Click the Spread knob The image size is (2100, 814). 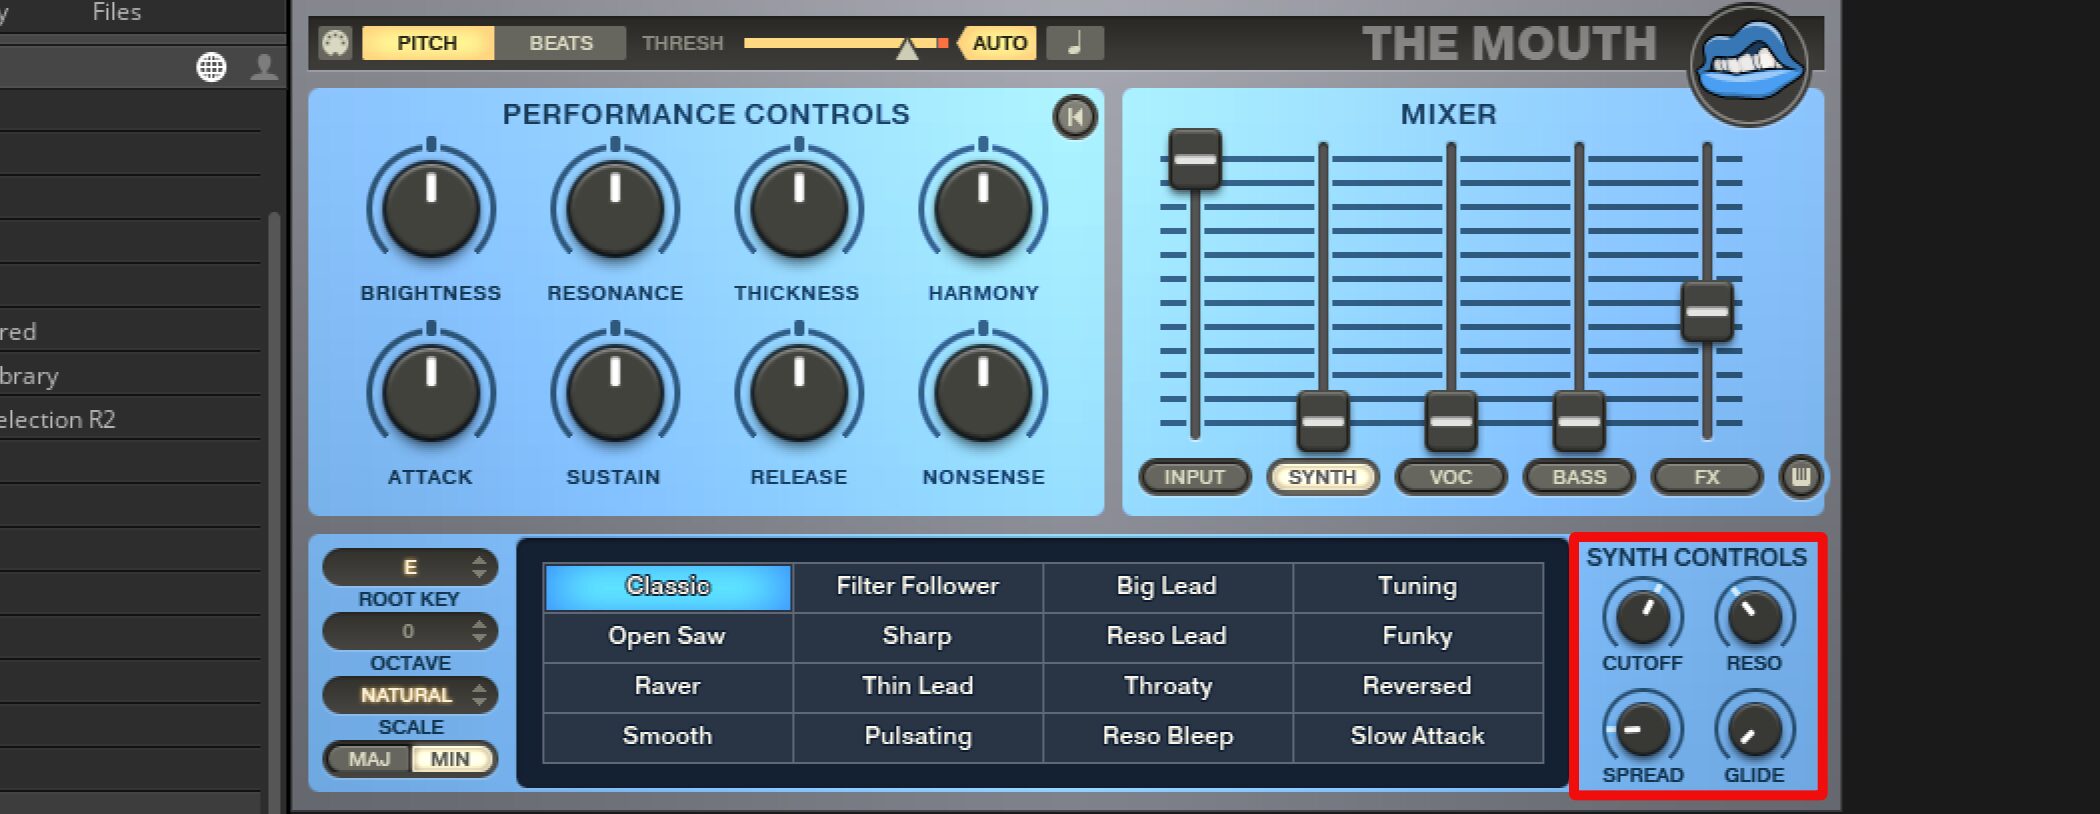[x=1643, y=729]
